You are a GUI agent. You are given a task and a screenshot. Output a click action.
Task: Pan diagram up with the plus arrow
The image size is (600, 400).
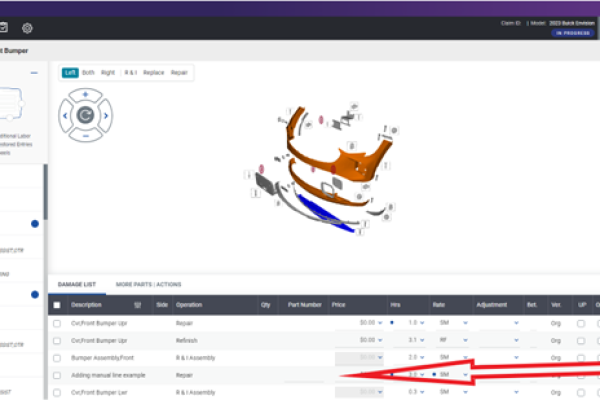[x=85, y=95]
